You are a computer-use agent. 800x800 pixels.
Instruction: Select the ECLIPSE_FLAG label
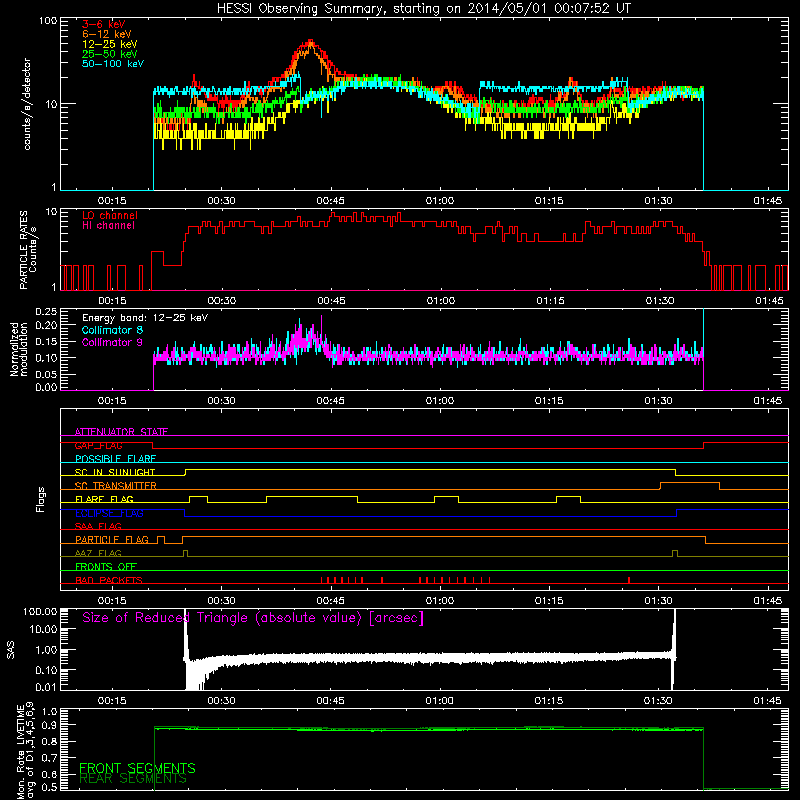coord(109,513)
